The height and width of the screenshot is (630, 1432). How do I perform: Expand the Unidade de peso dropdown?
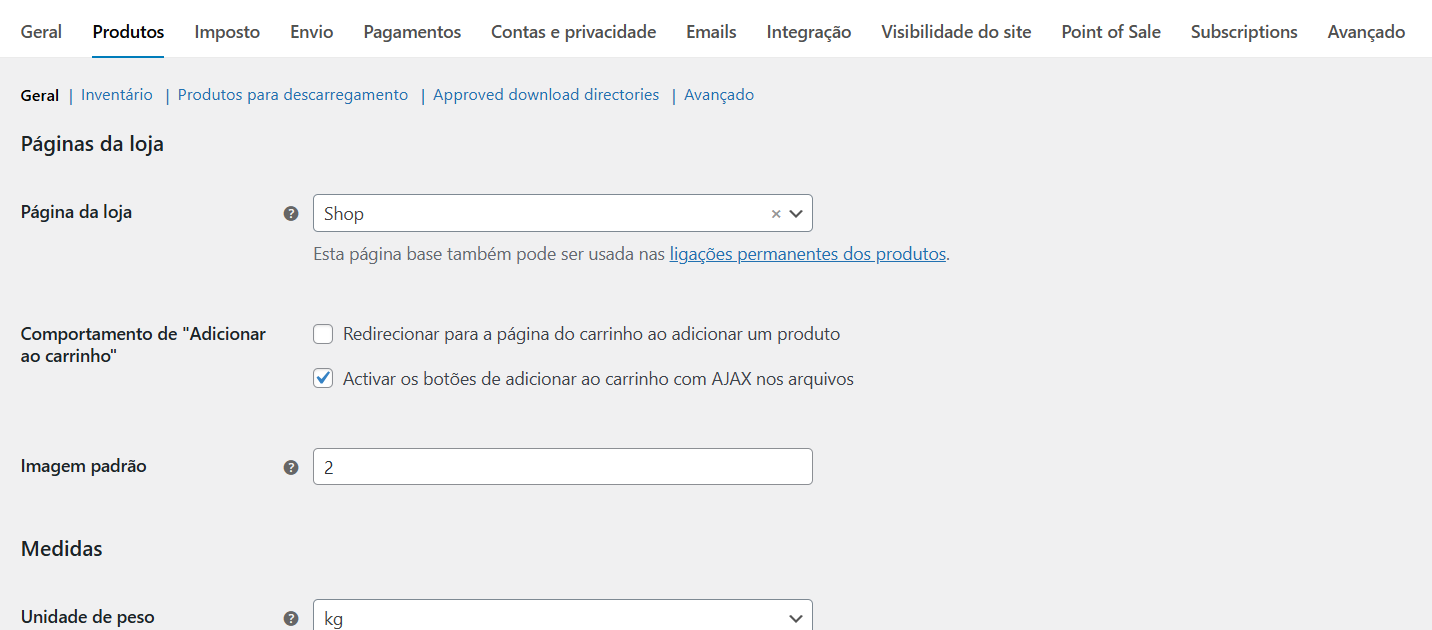(562, 617)
